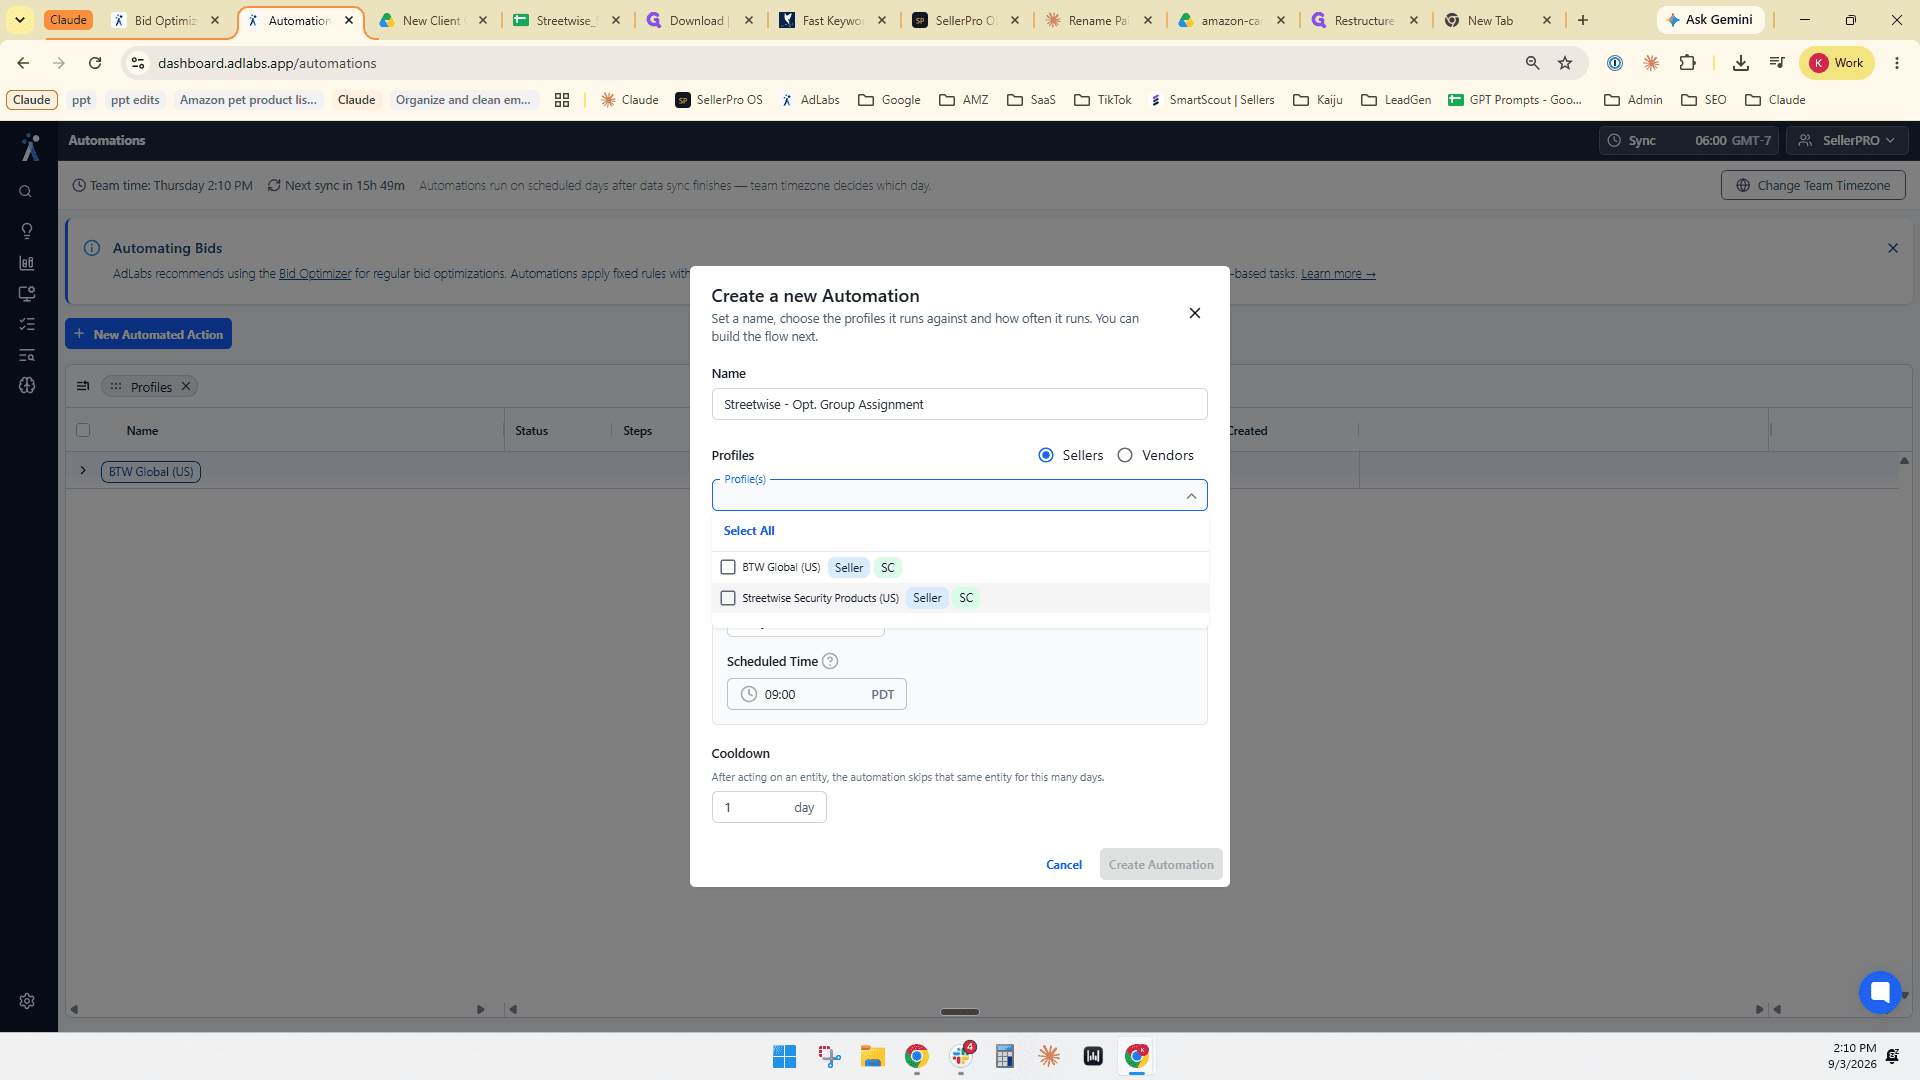The width and height of the screenshot is (1920, 1080).
Task: Check the BTW Global (US) profile checkbox
Action: 728,567
